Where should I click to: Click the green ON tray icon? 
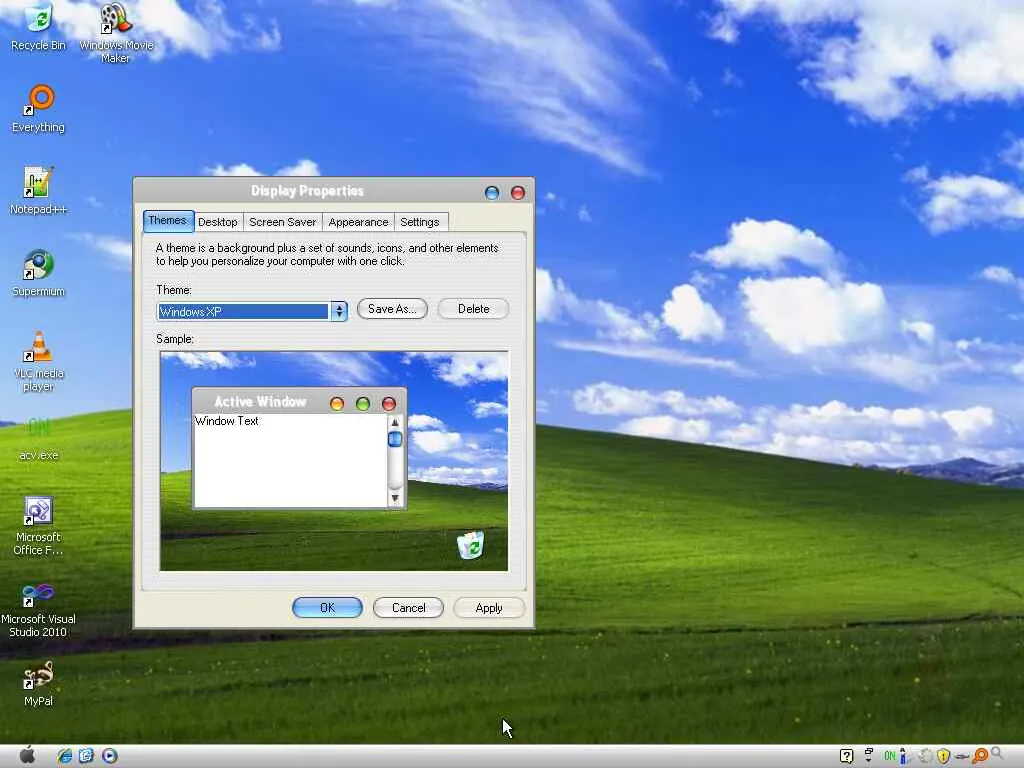889,756
